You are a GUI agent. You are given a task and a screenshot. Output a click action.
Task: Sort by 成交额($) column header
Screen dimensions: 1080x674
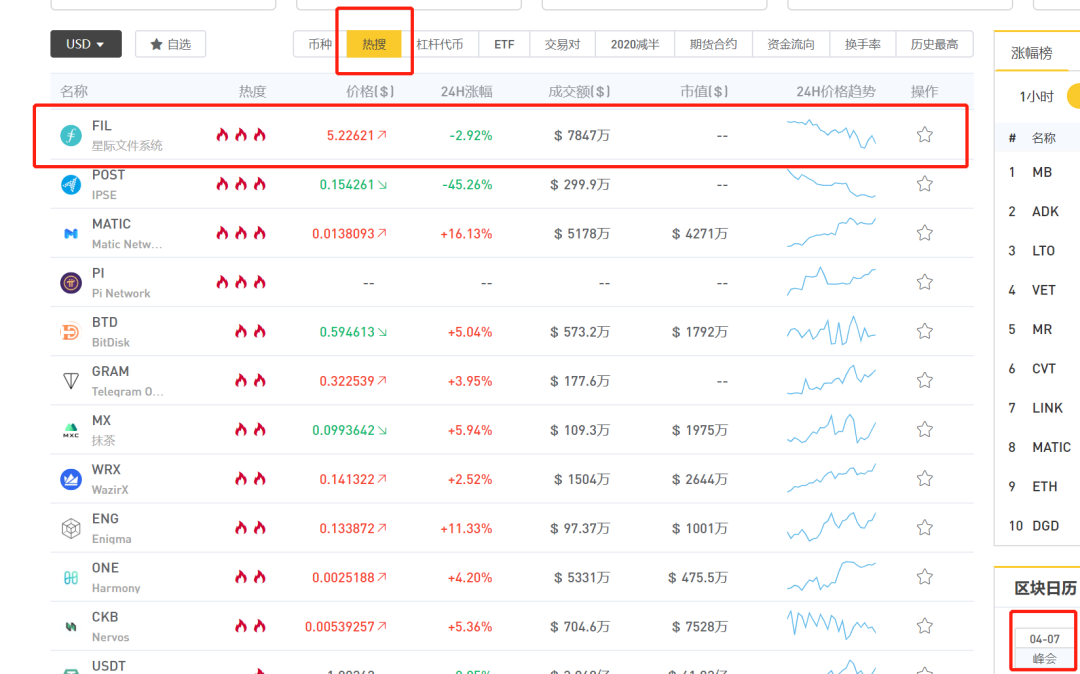pyautogui.click(x=579, y=92)
